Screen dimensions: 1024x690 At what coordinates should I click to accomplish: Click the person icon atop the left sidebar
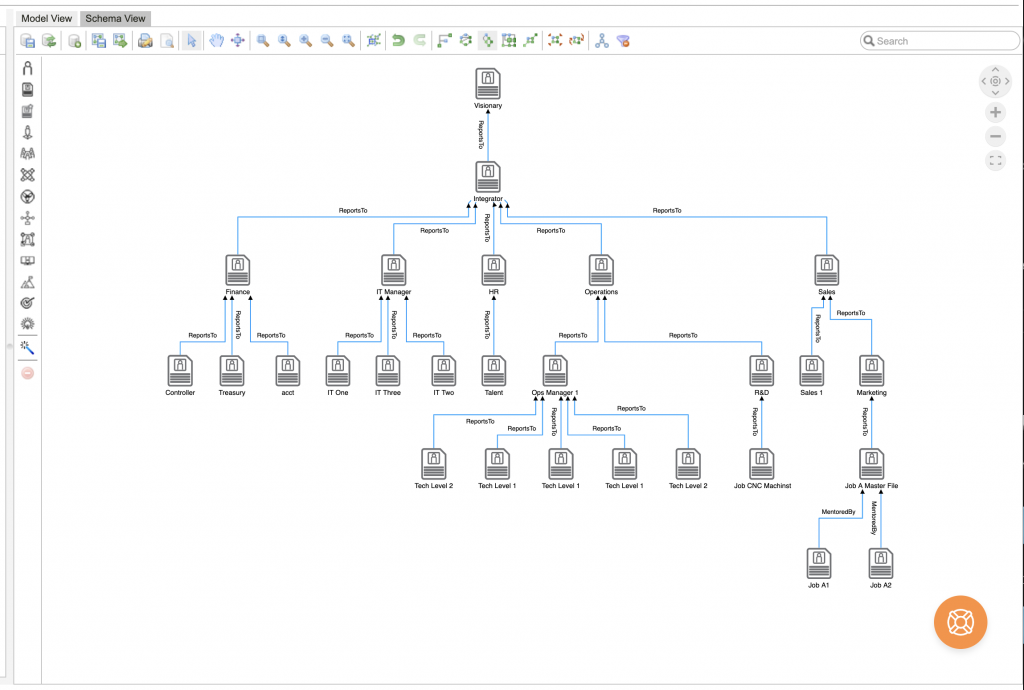click(x=27, y=67)
